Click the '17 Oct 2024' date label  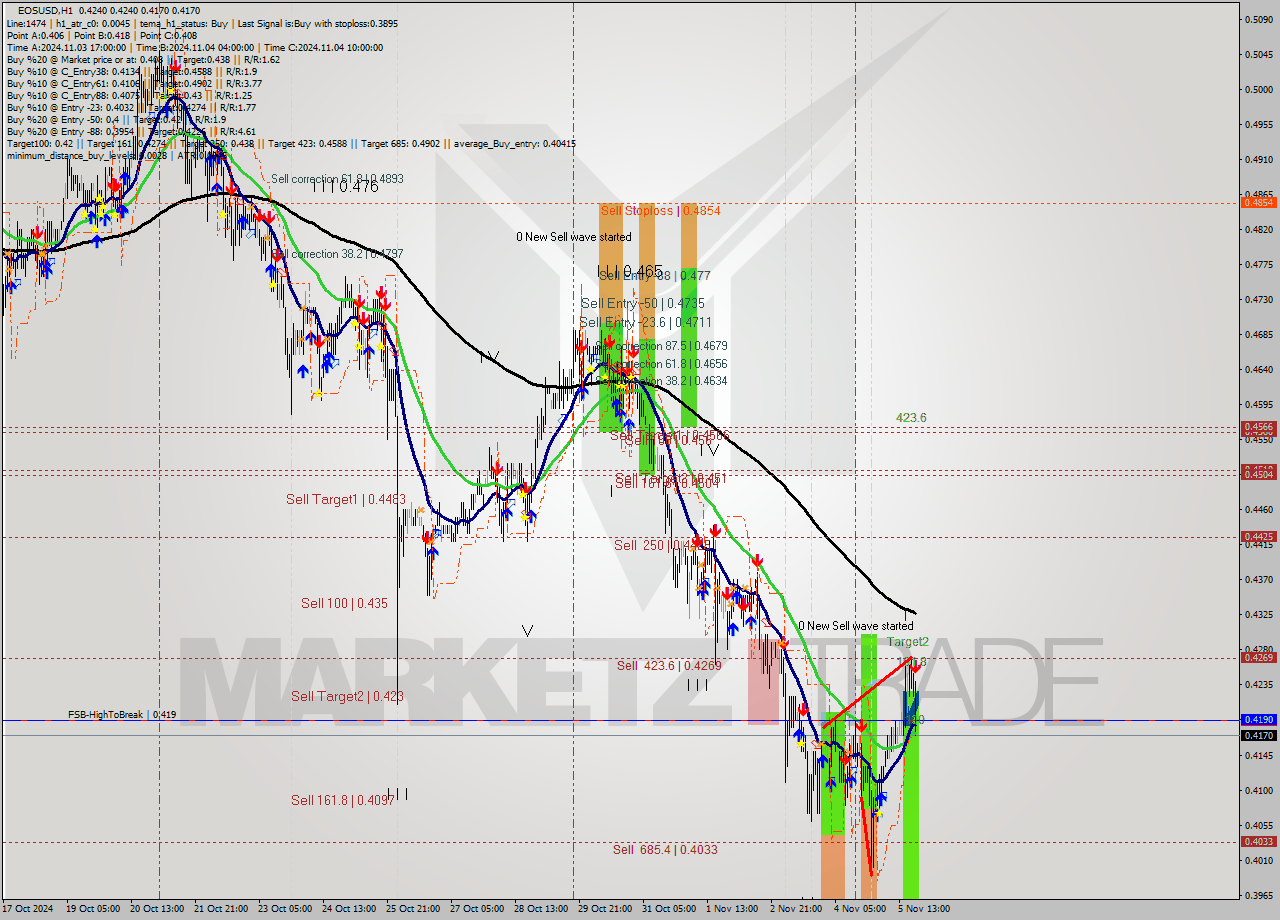click(x=28, y=909)
